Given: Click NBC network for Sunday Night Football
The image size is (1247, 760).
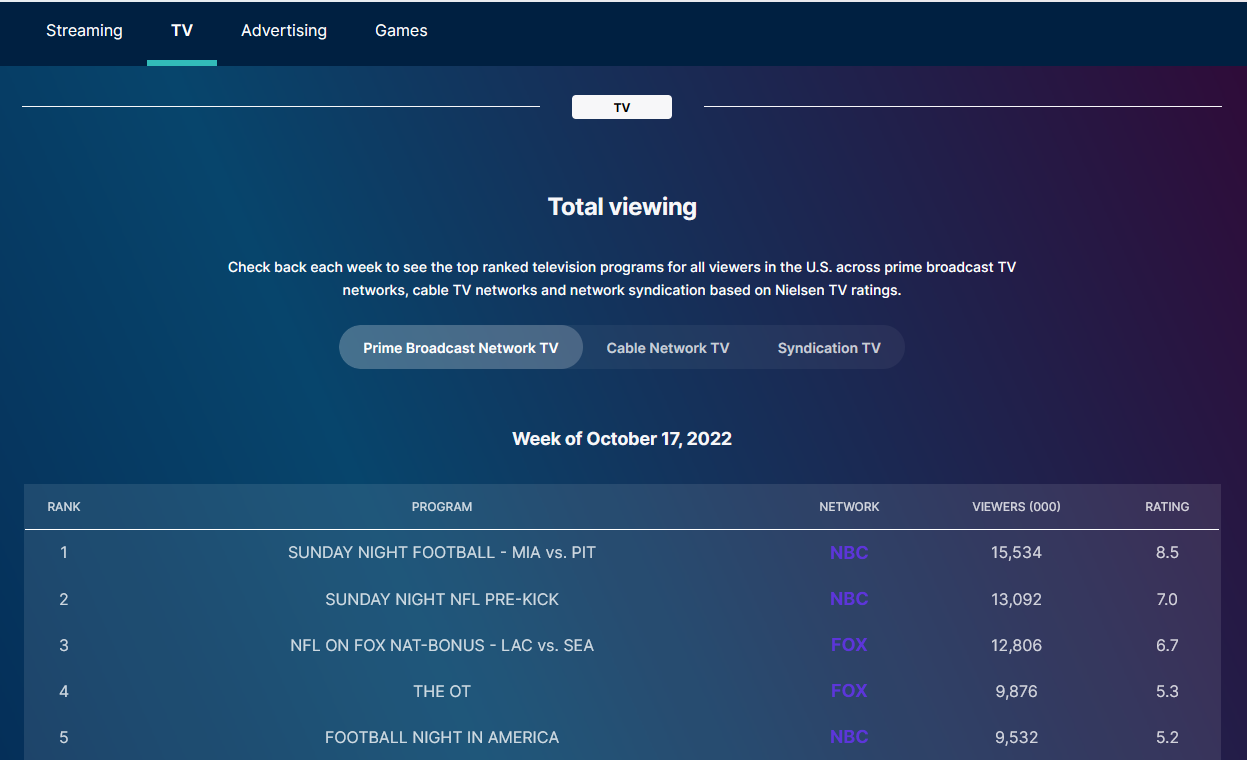Looking at the screenshot, I should pos(849,553).
